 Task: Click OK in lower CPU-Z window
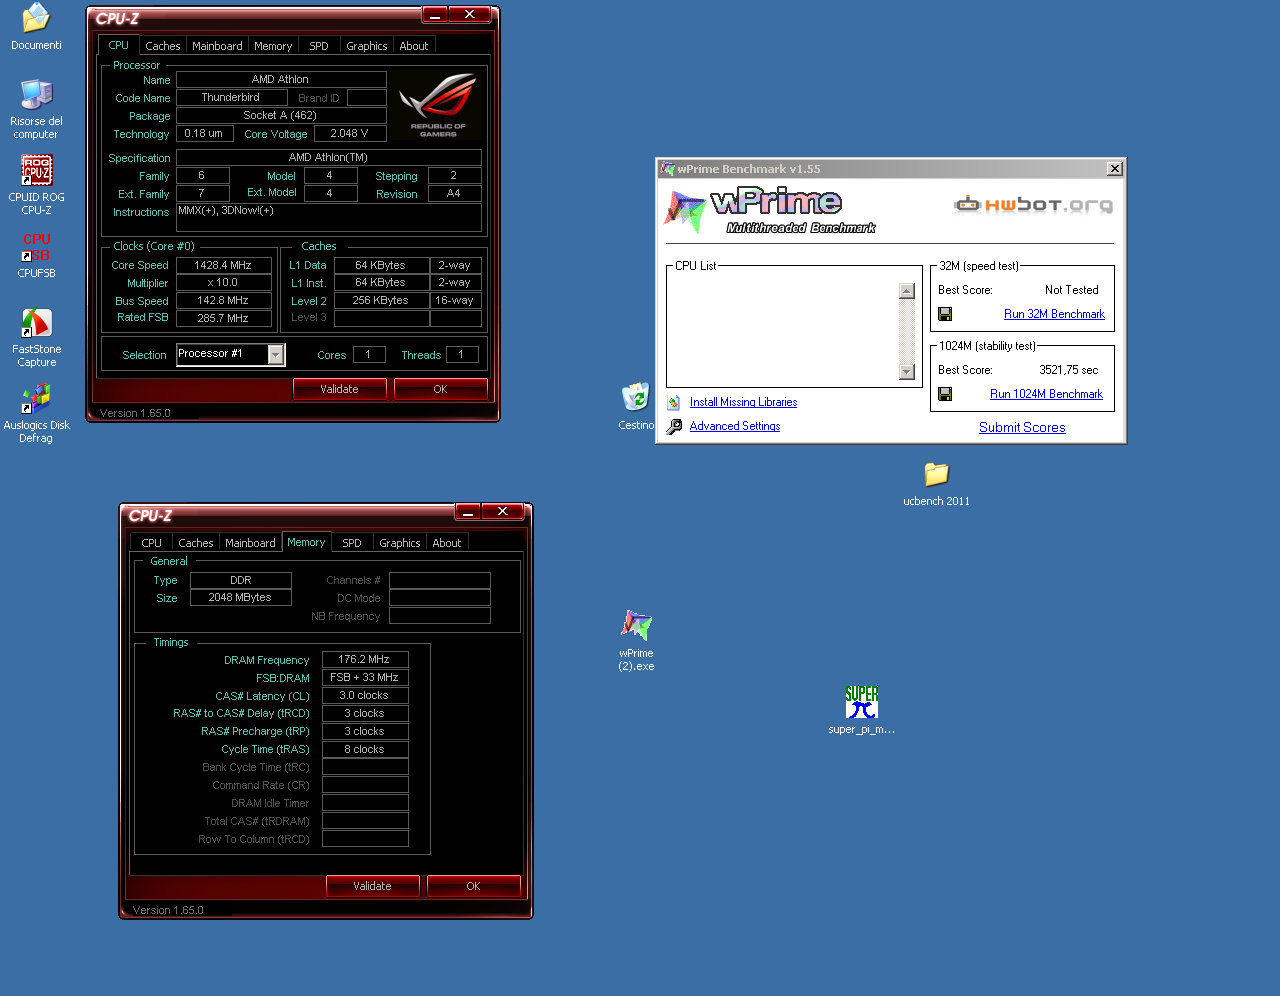(473, 886)
